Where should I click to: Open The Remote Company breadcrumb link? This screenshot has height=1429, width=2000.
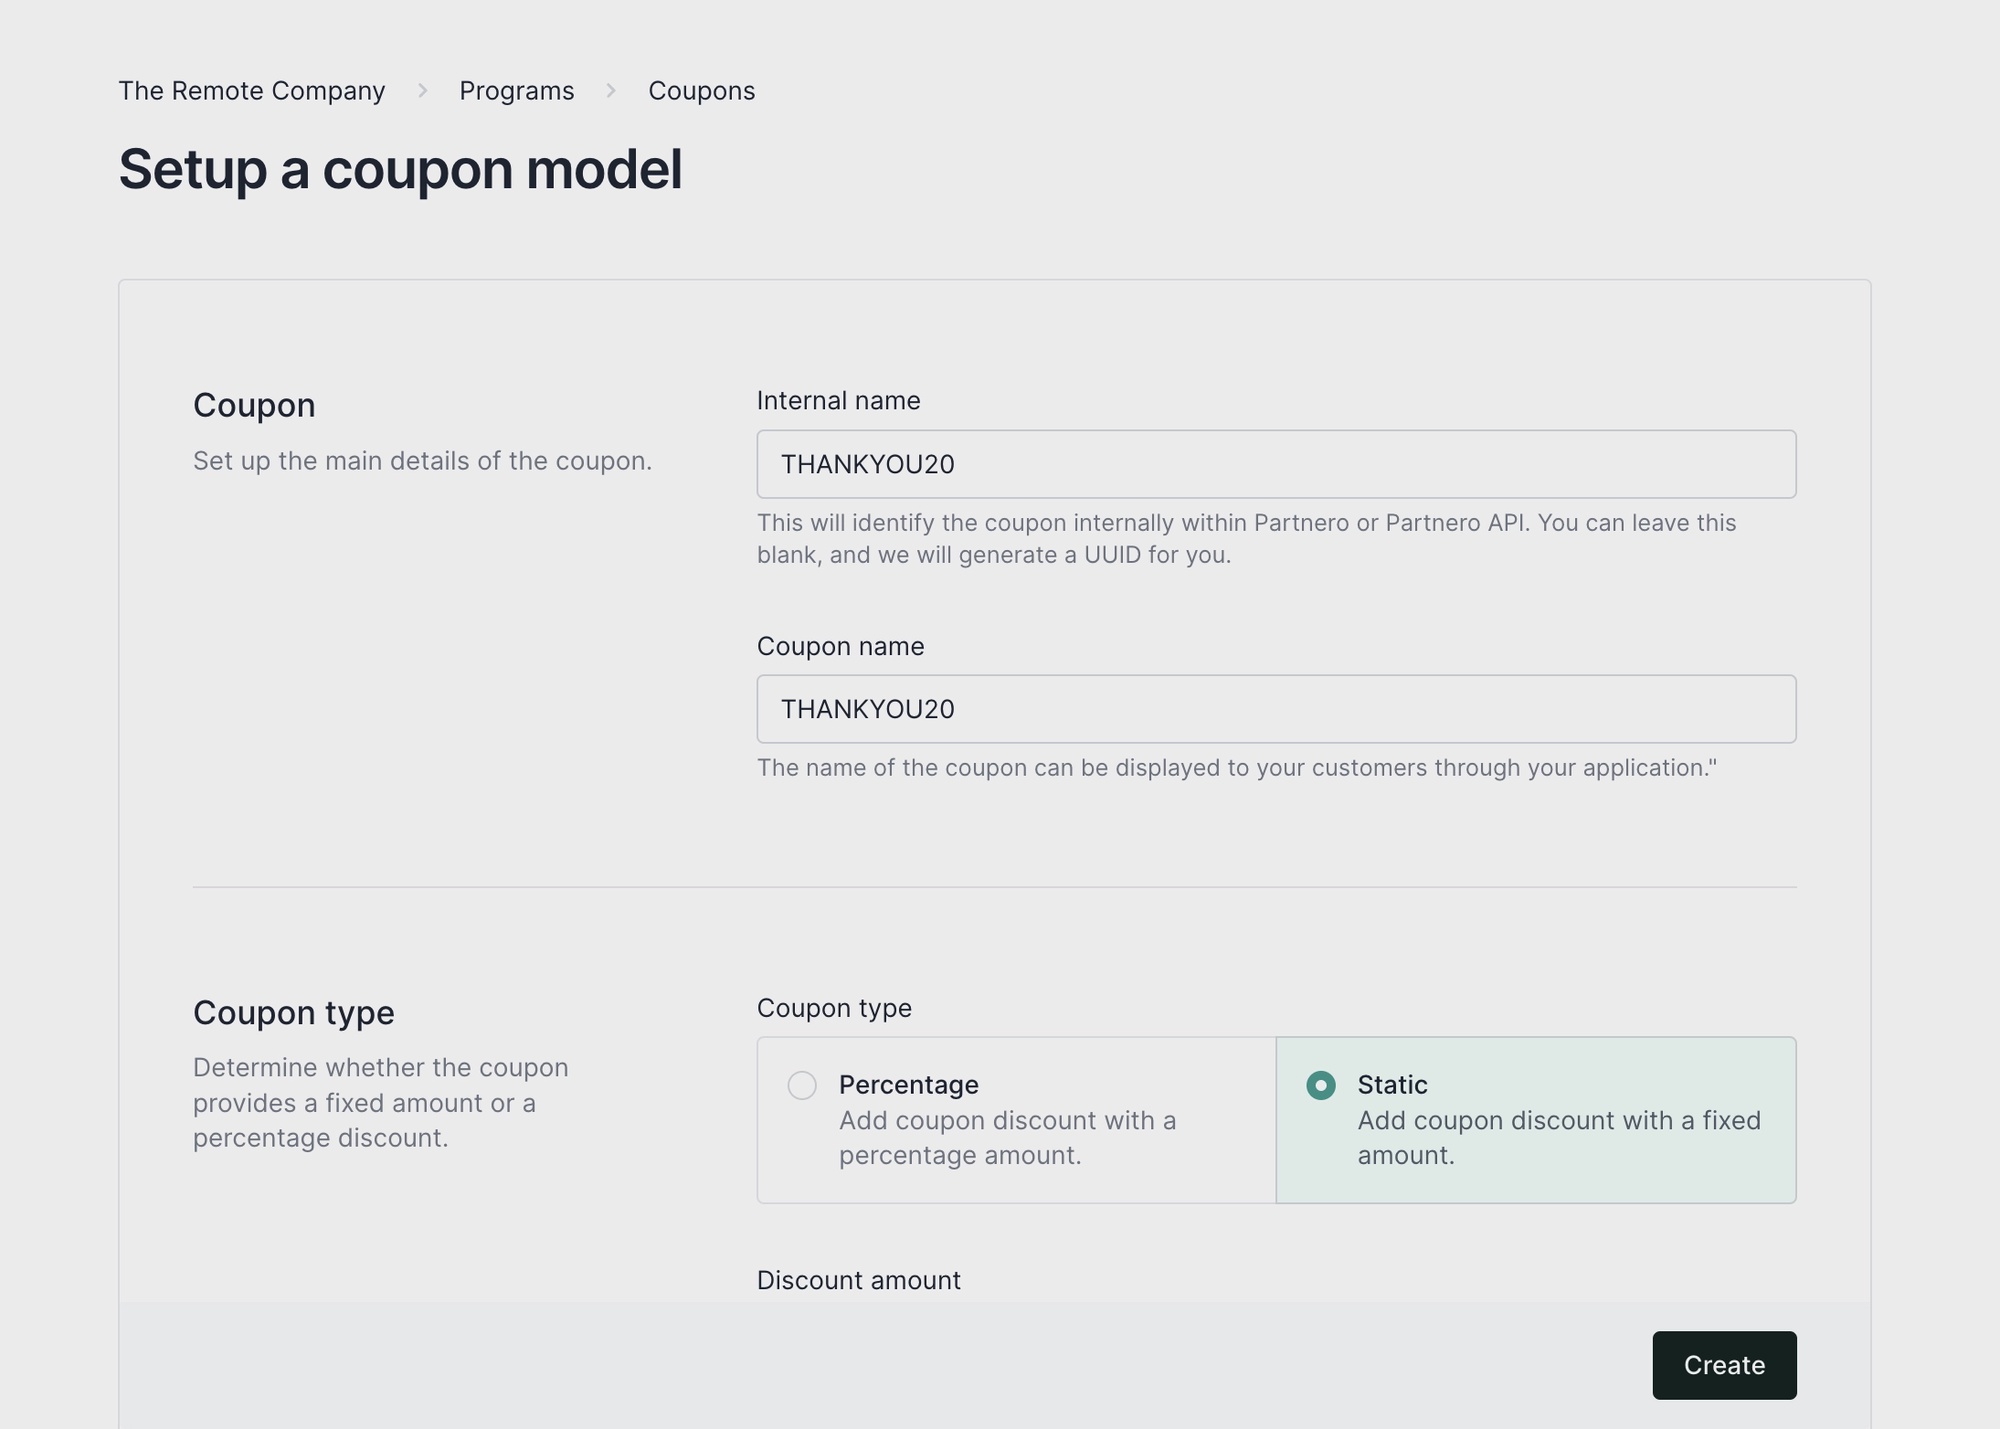pyautogui.click(x=251, y=91)
